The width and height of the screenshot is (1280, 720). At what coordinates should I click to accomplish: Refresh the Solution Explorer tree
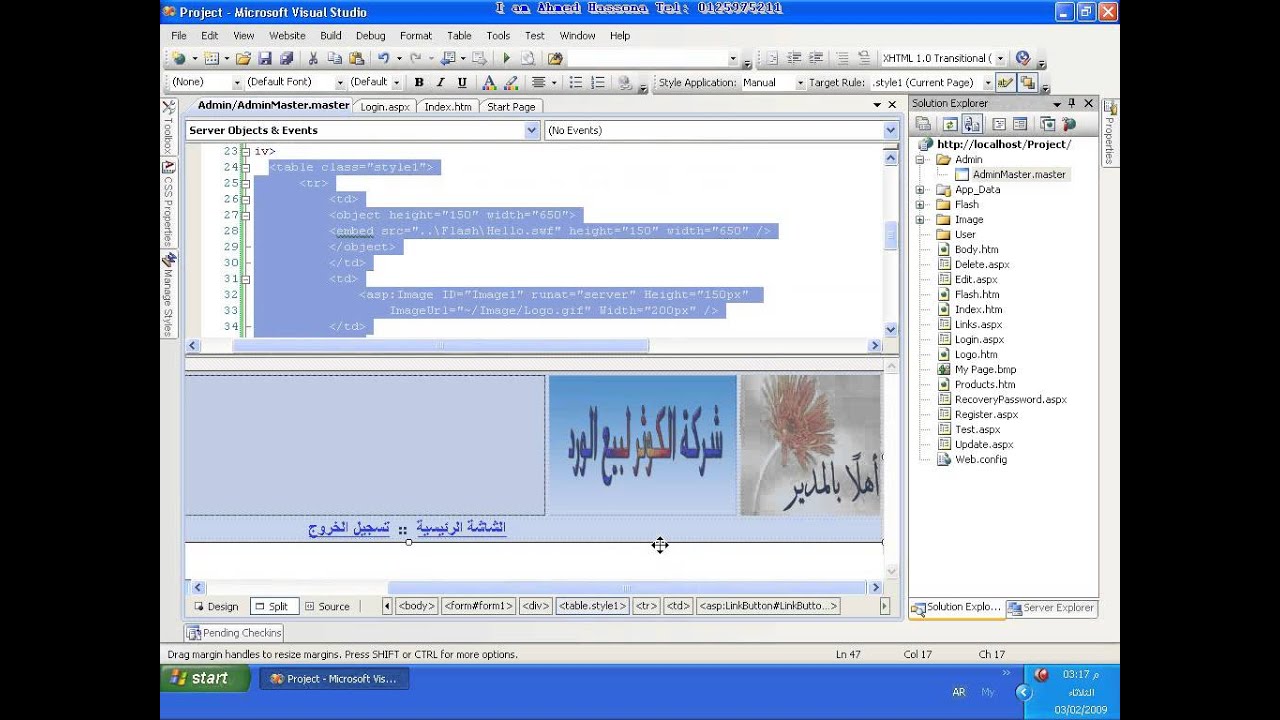(x=949, y=124)
